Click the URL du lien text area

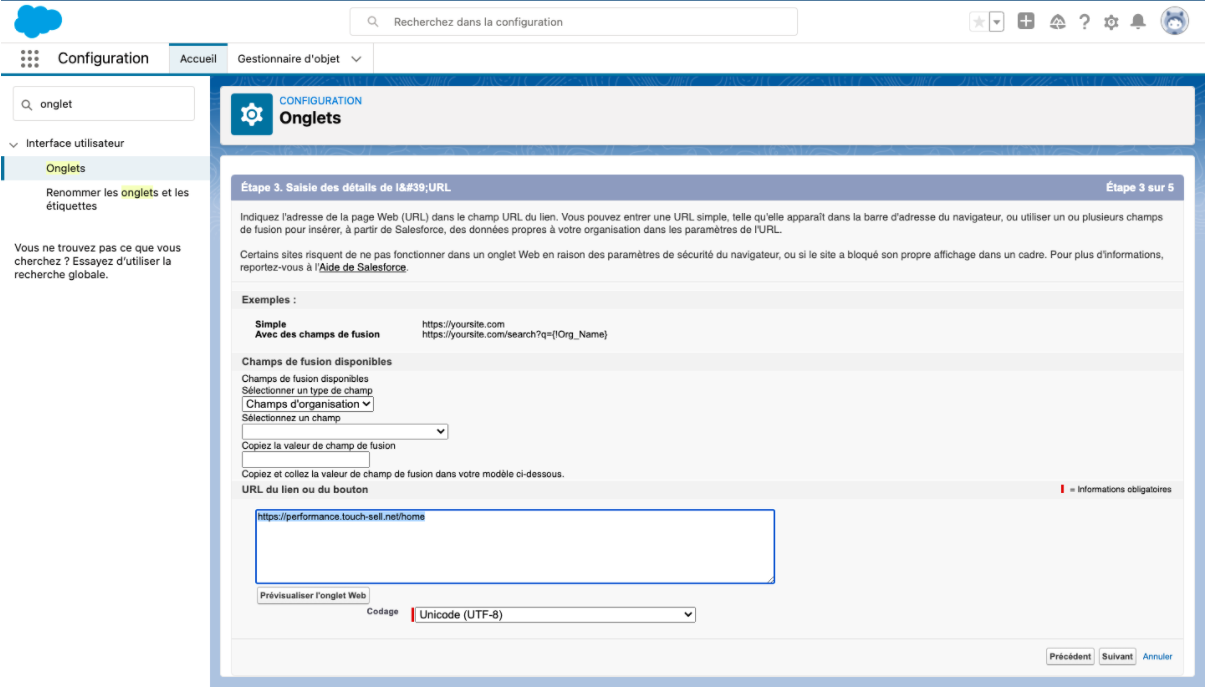tap(515, 546)
